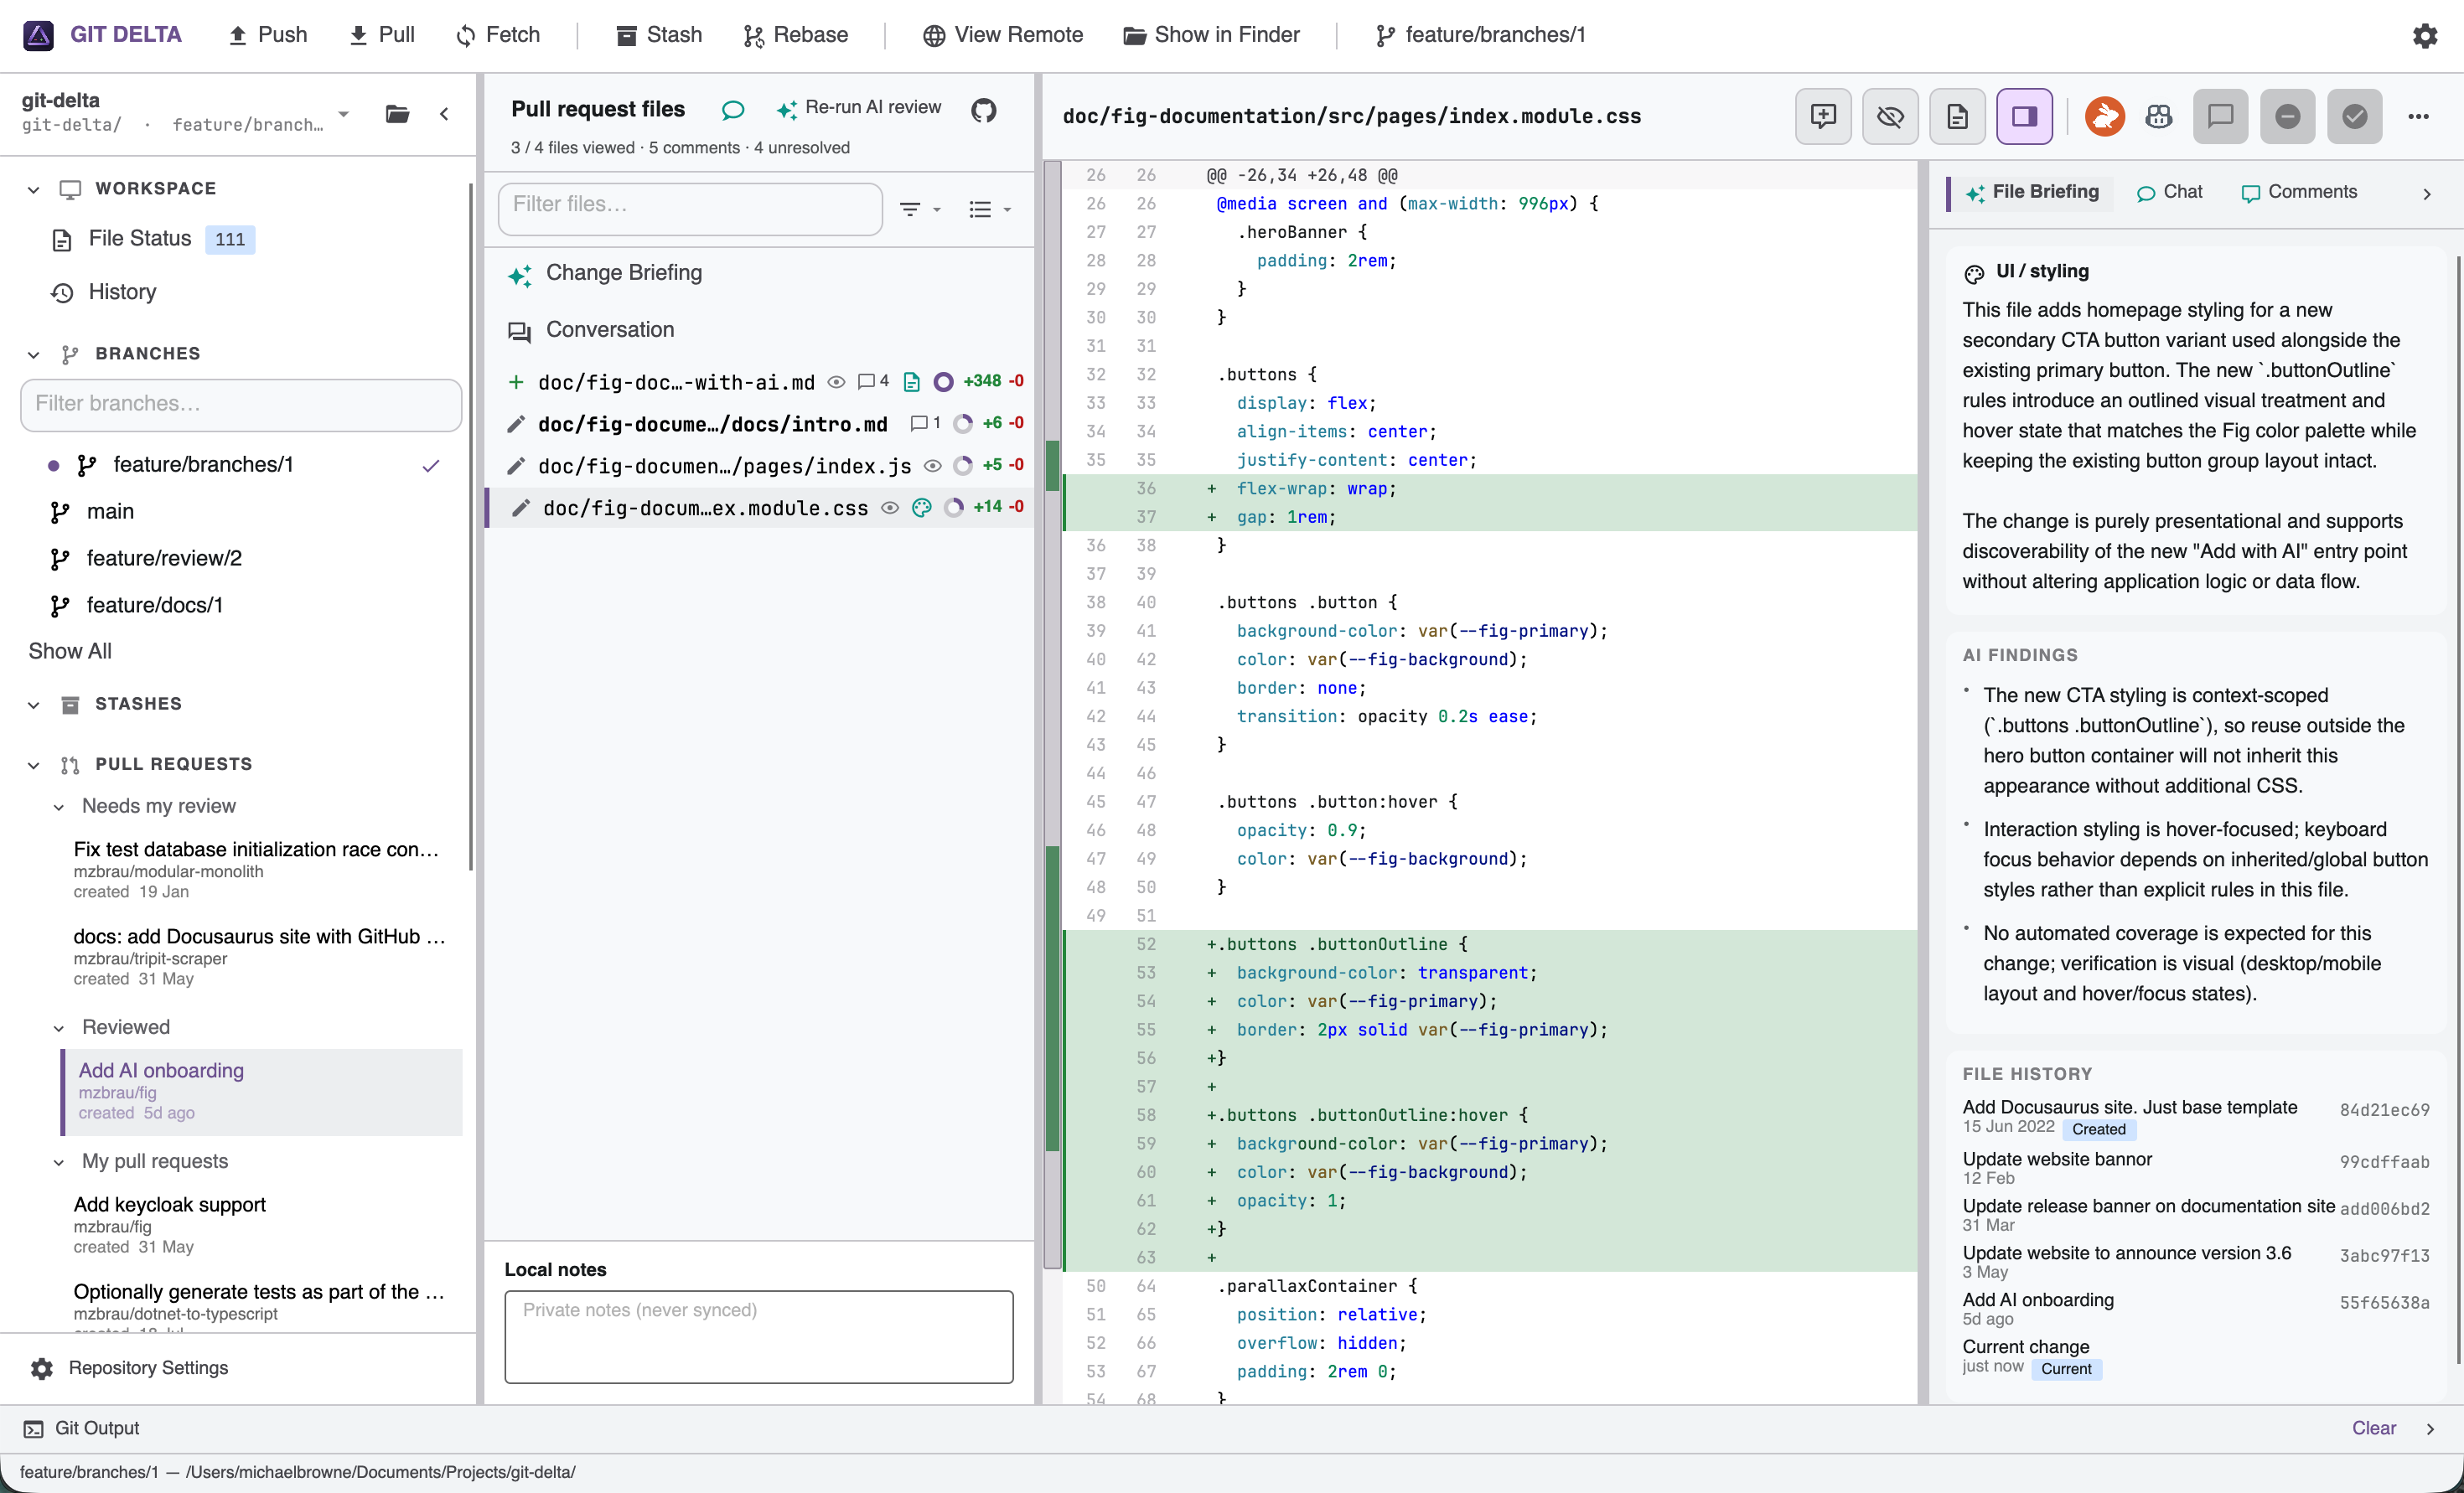Toggle the side panel button highlighted purple
Image resolution: width=2464 pixels, height=1493 pixels.
tap(2024, 117)
